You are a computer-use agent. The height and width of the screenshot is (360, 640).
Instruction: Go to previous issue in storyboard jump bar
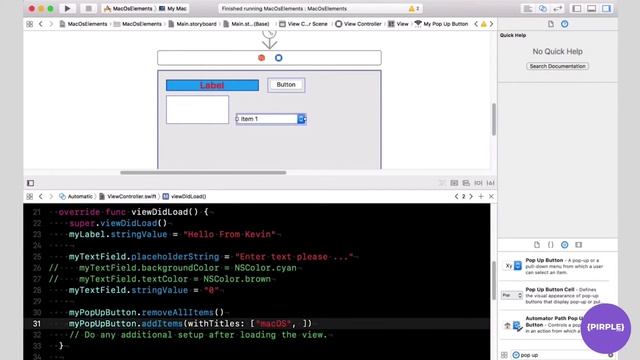(476, 24)
